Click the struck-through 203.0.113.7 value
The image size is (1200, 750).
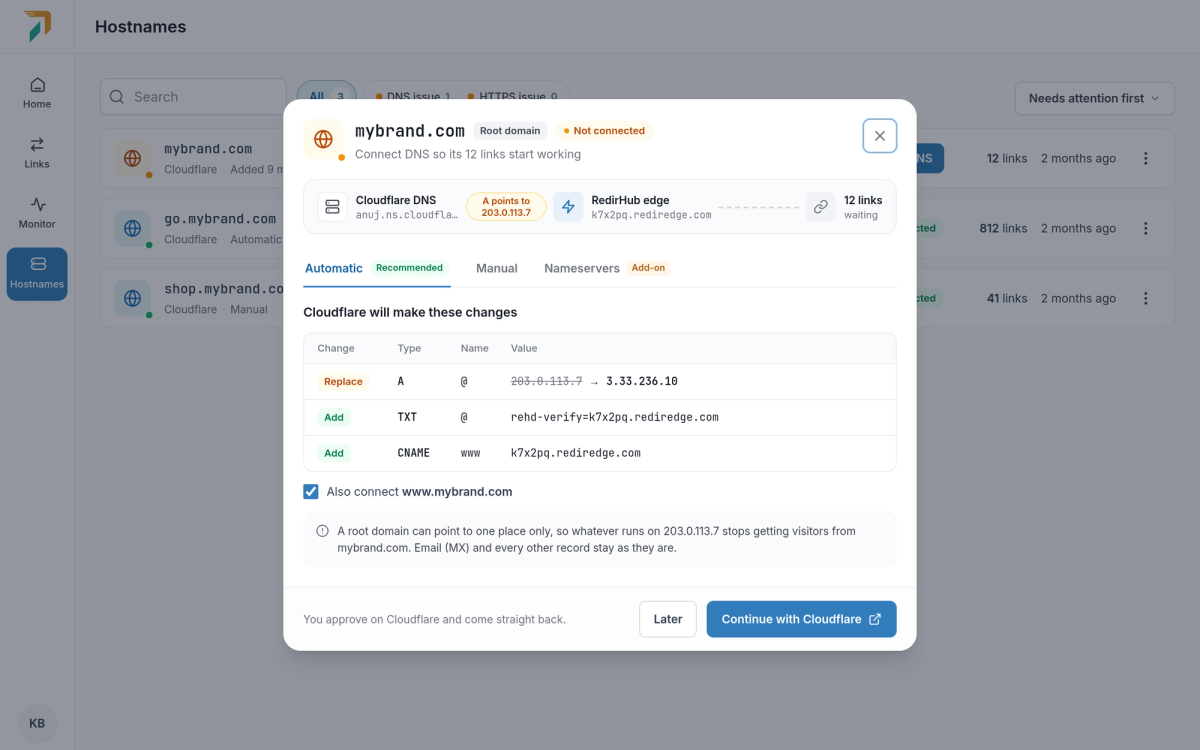547,382
